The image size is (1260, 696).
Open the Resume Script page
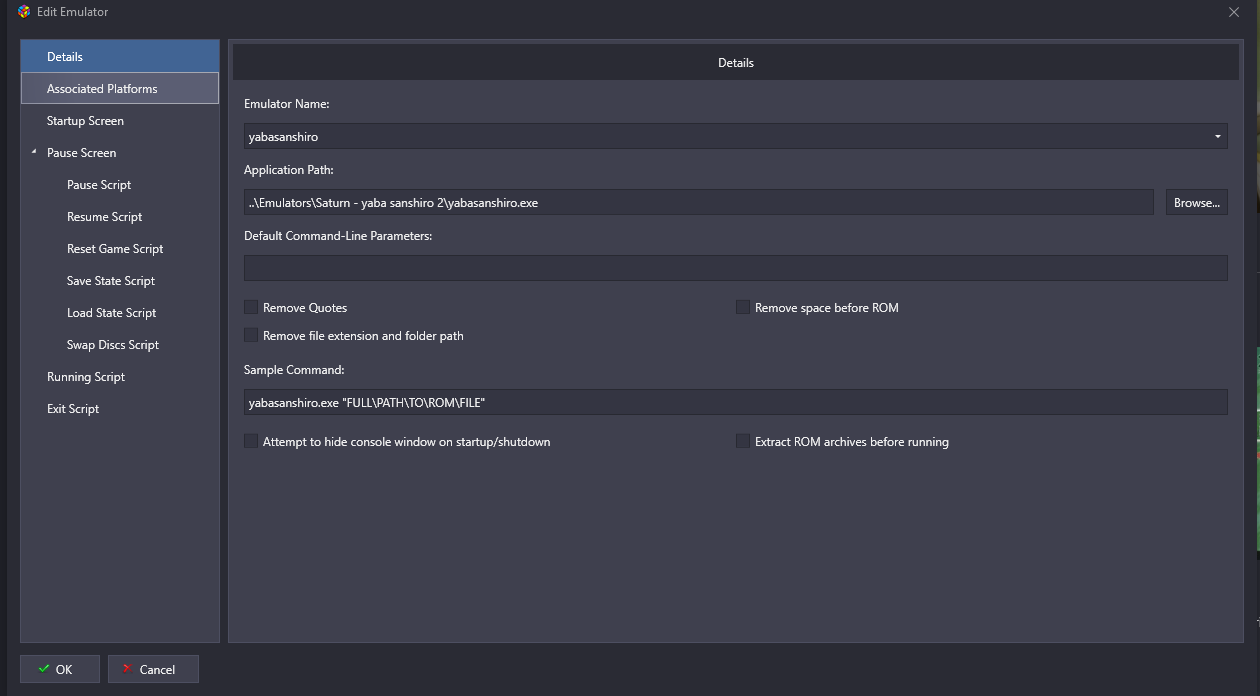pos(120,216)
